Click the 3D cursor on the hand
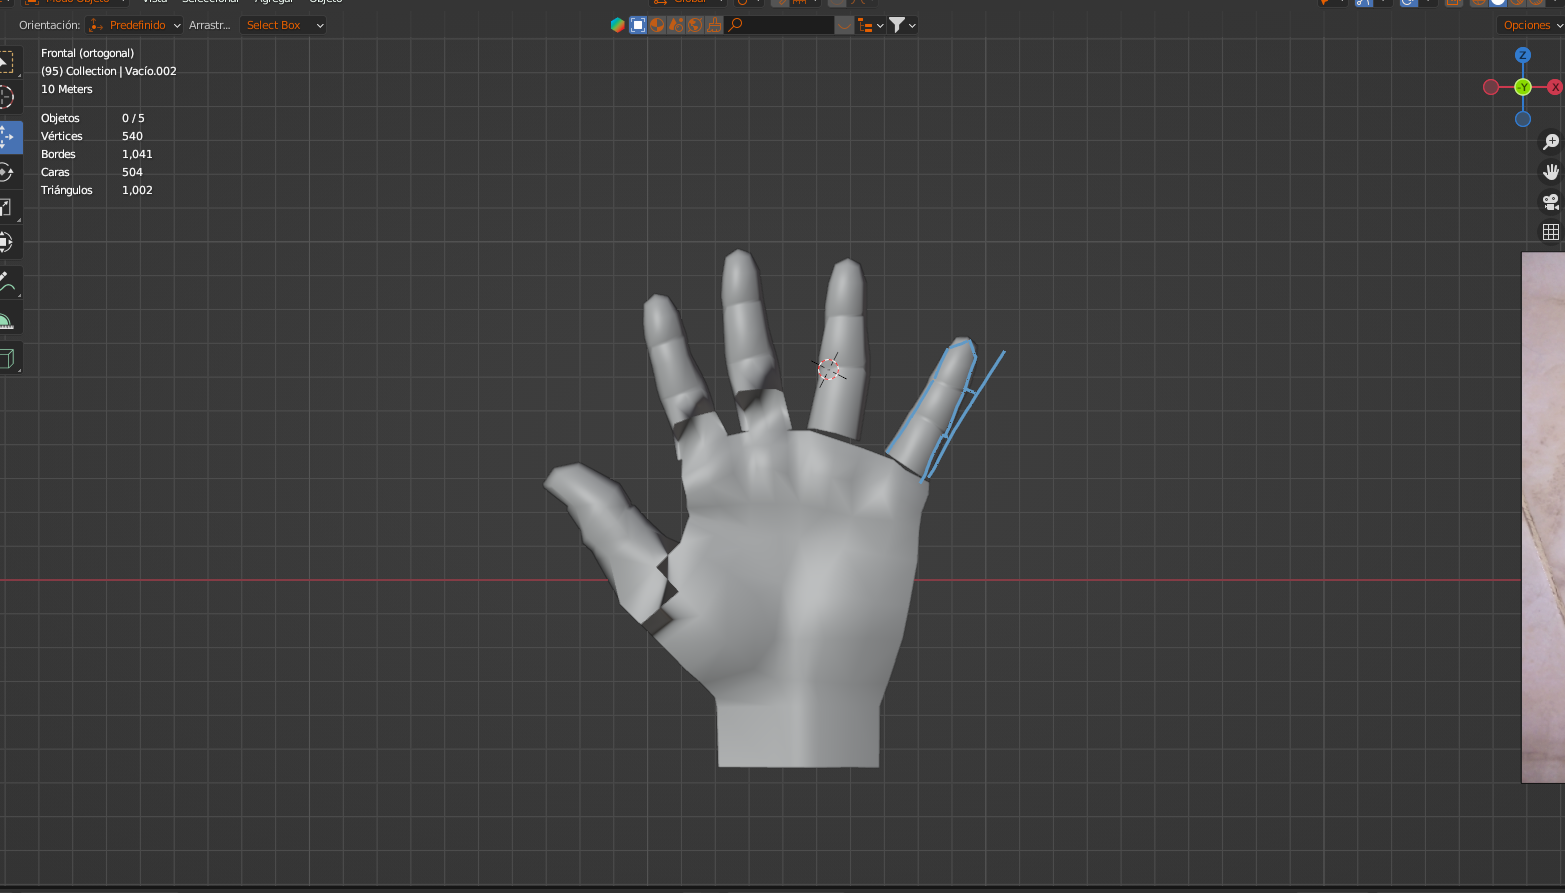This screenshot has width=1565, height=893. tap(828, 369)
